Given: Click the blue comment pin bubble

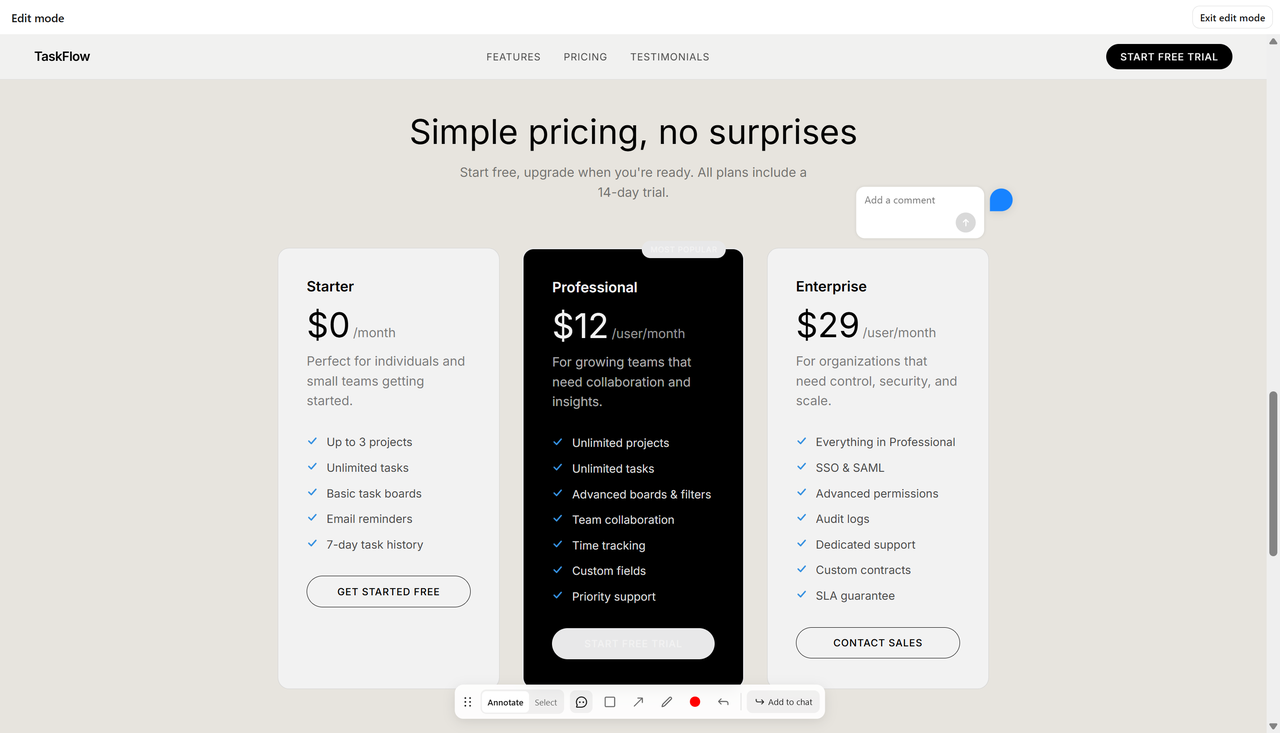Looking at the screenshot, I should 1001,200.
